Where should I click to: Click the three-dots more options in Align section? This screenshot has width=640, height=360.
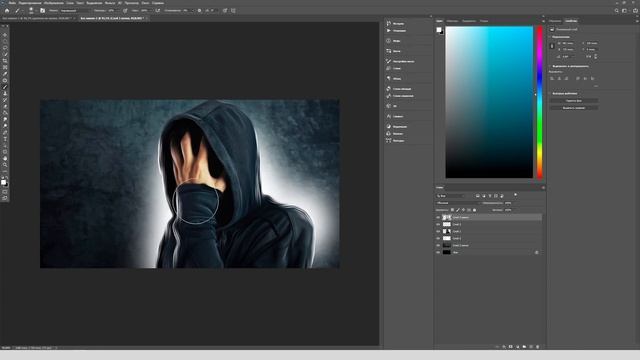(x=596, y=86)
